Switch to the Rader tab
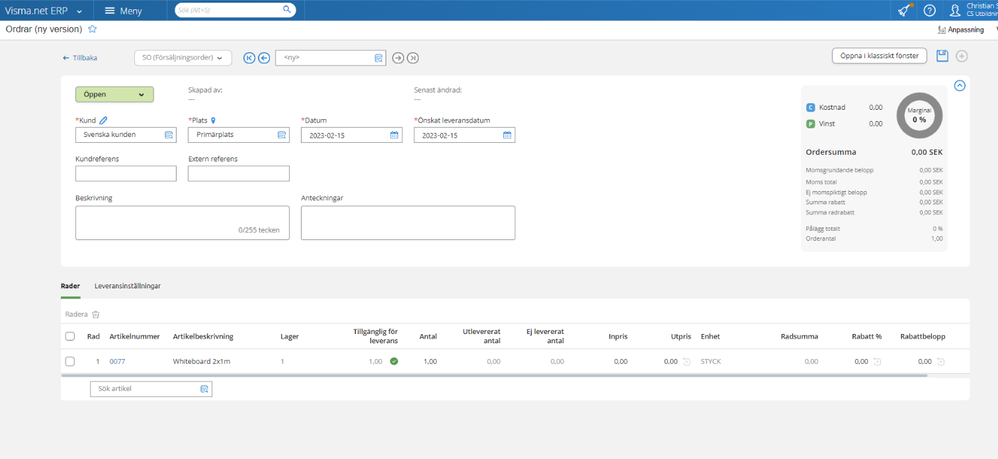The width and height of the screenshot is (998, 459). click(70, 286)
